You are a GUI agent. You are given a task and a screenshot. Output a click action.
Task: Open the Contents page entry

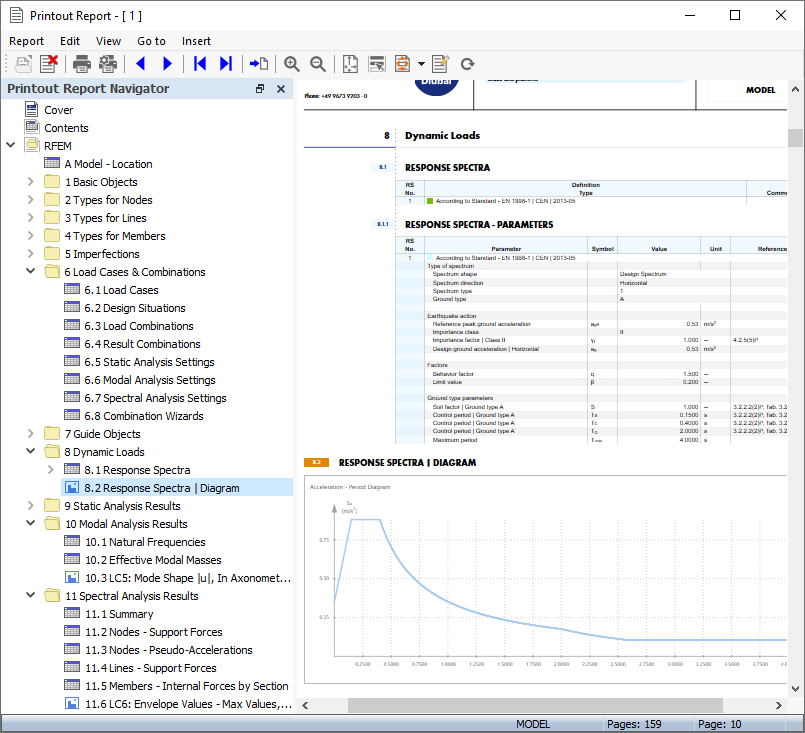pos(66,128)
